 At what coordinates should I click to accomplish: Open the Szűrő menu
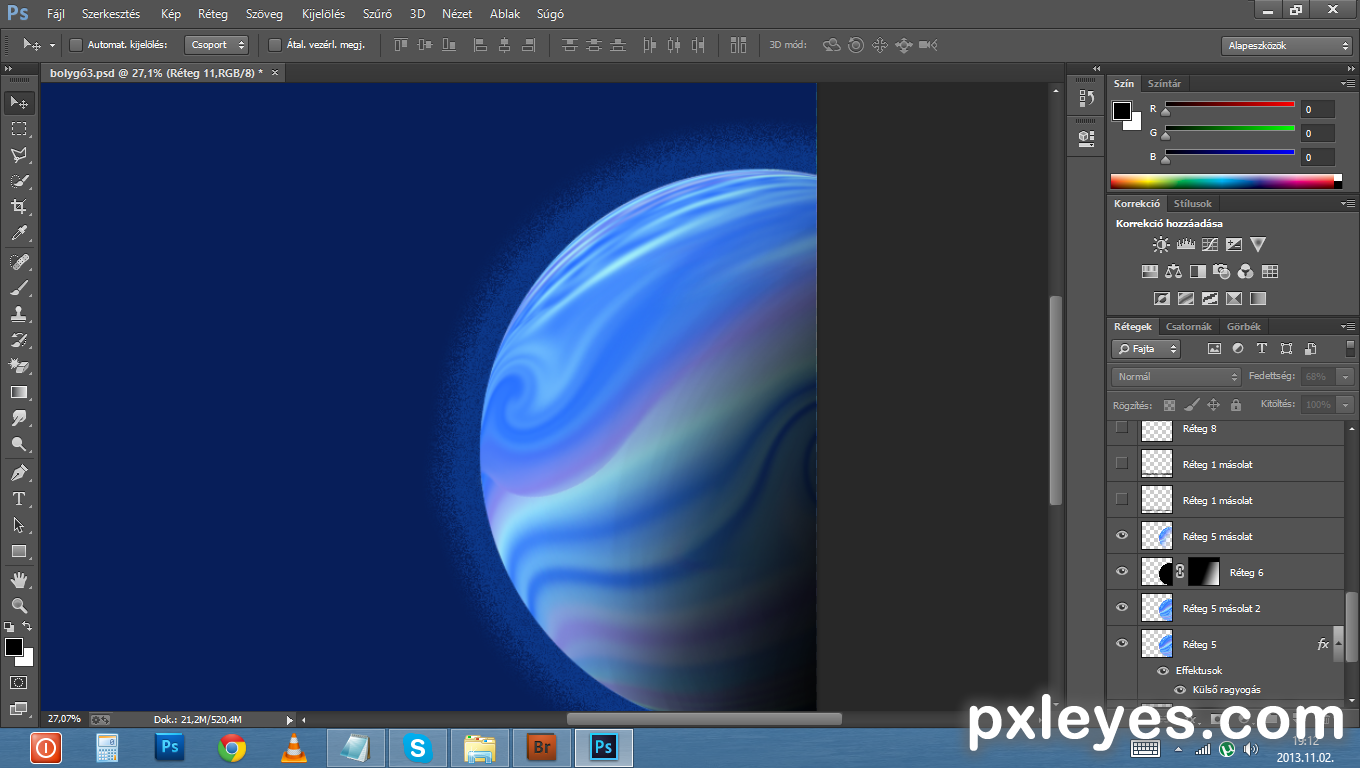pyautogui.click(x=377, y=14)
